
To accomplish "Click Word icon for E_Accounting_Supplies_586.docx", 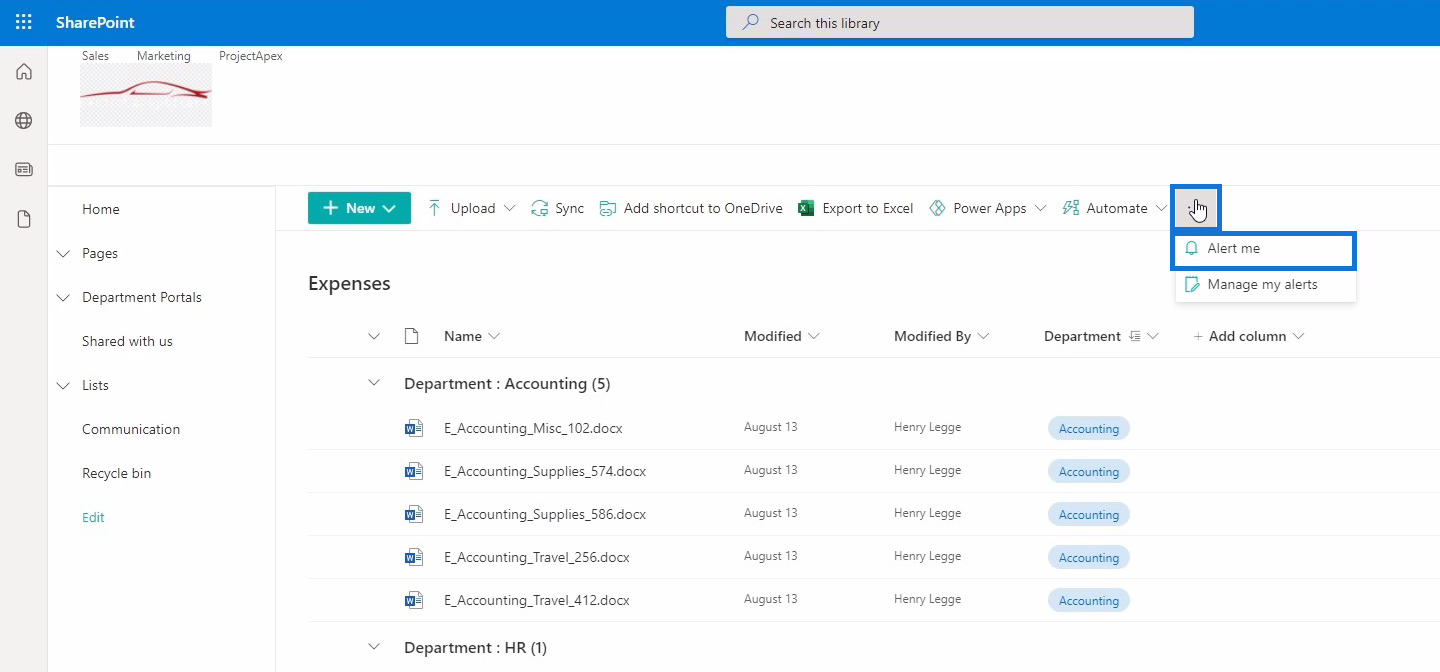I will tap(413, 514).
